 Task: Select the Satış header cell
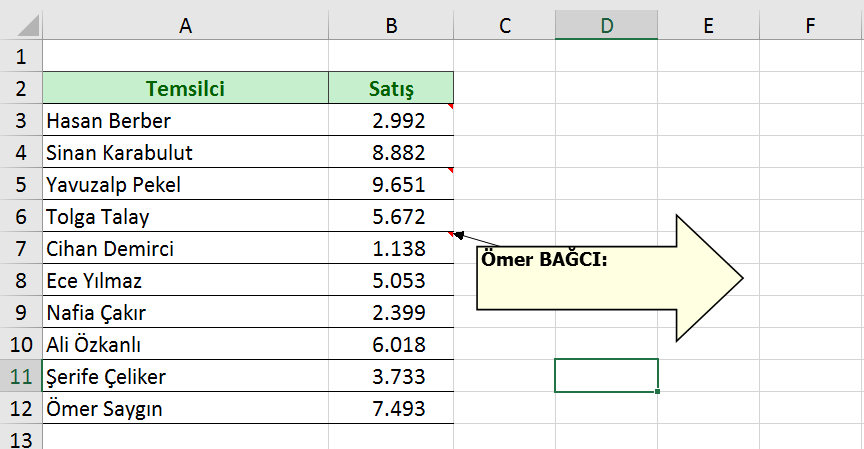pos(391,89)
